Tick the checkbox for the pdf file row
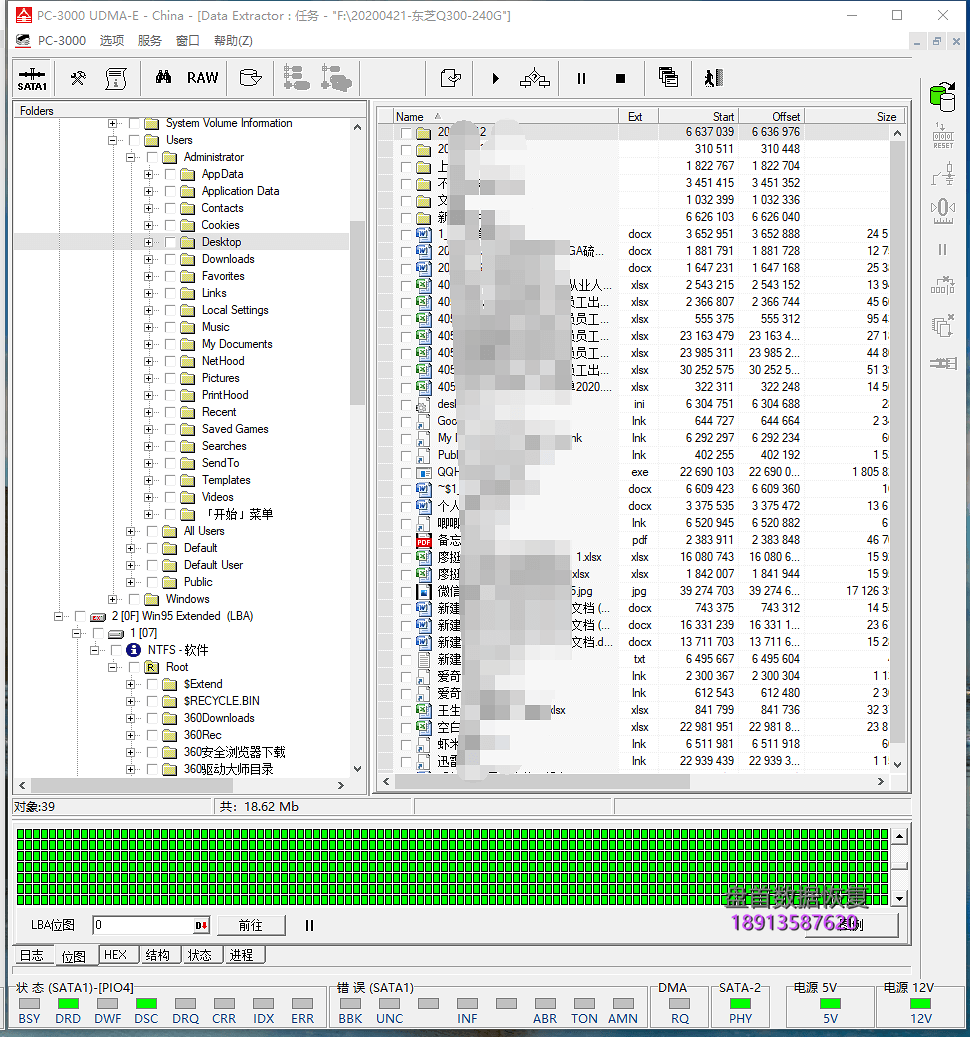Viewport: 970px width, 1037px height. 406,540
